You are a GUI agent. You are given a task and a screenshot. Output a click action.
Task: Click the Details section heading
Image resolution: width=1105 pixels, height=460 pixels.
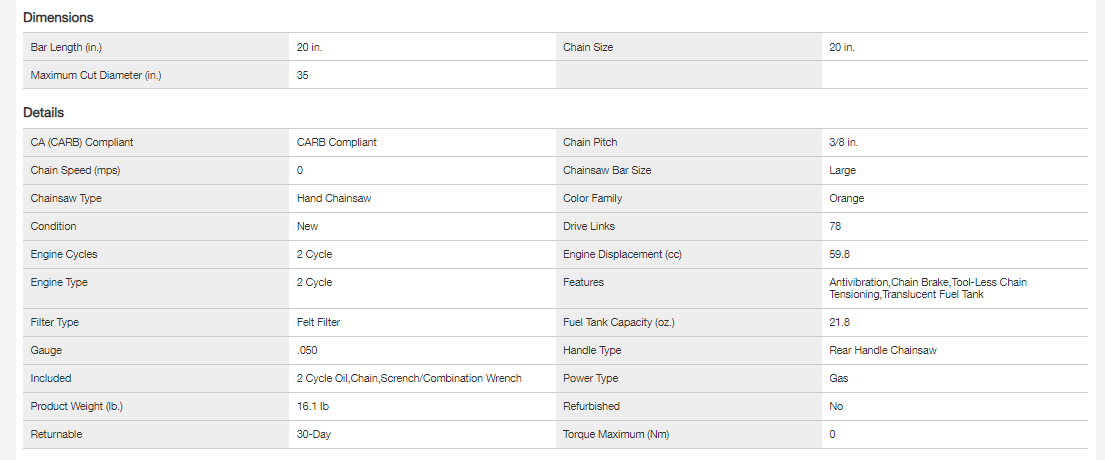click(44, 113)
